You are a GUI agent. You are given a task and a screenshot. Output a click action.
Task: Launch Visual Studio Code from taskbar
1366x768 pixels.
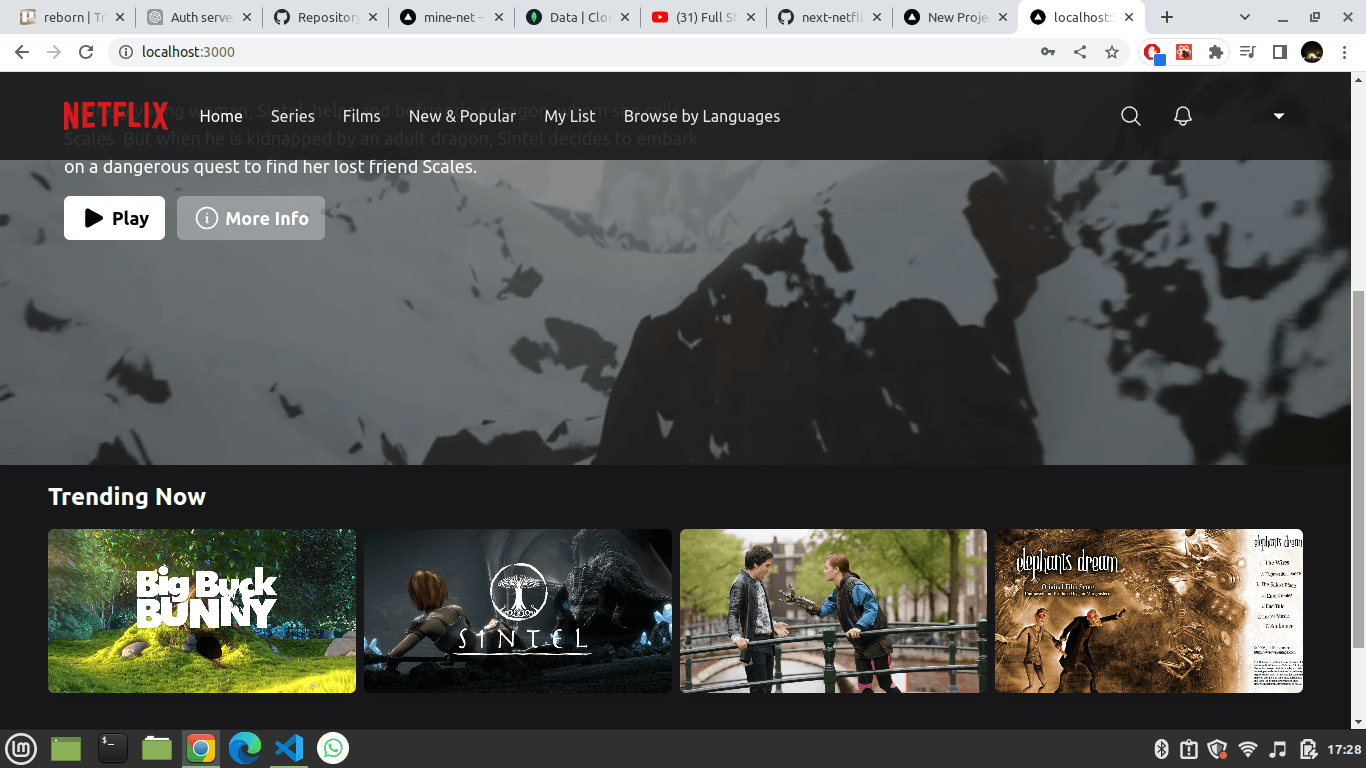pyautogui.click(x=289, y=748)
